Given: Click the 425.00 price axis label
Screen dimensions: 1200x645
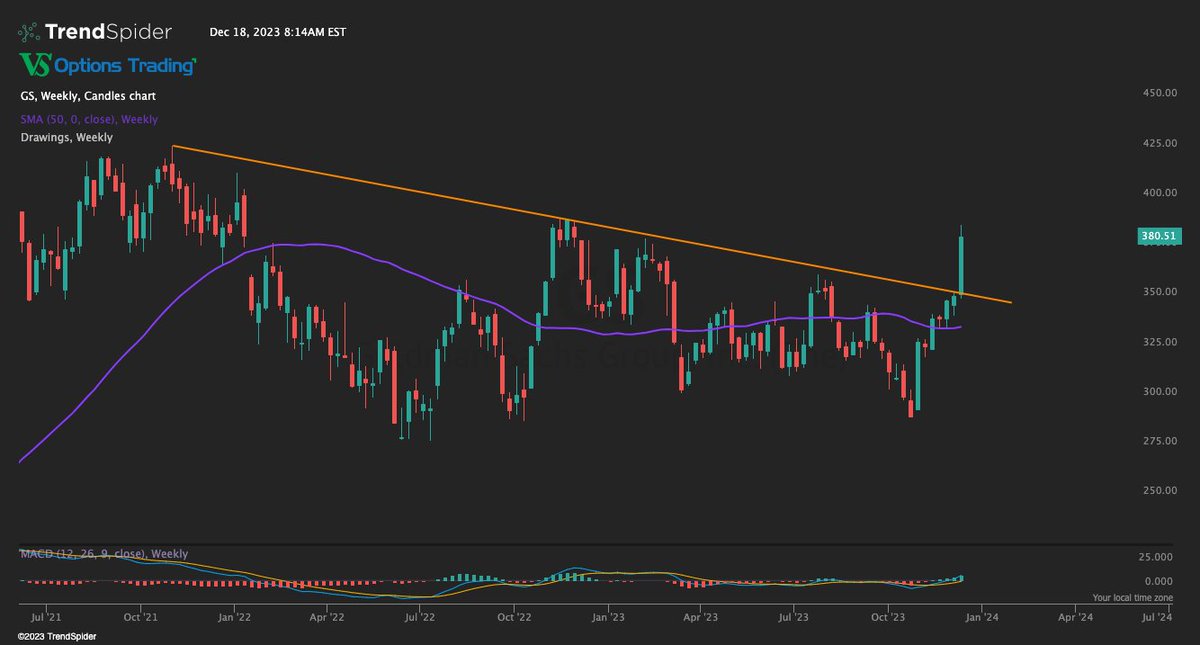Looking at the screenshot, I should (x=1159, y=143).
